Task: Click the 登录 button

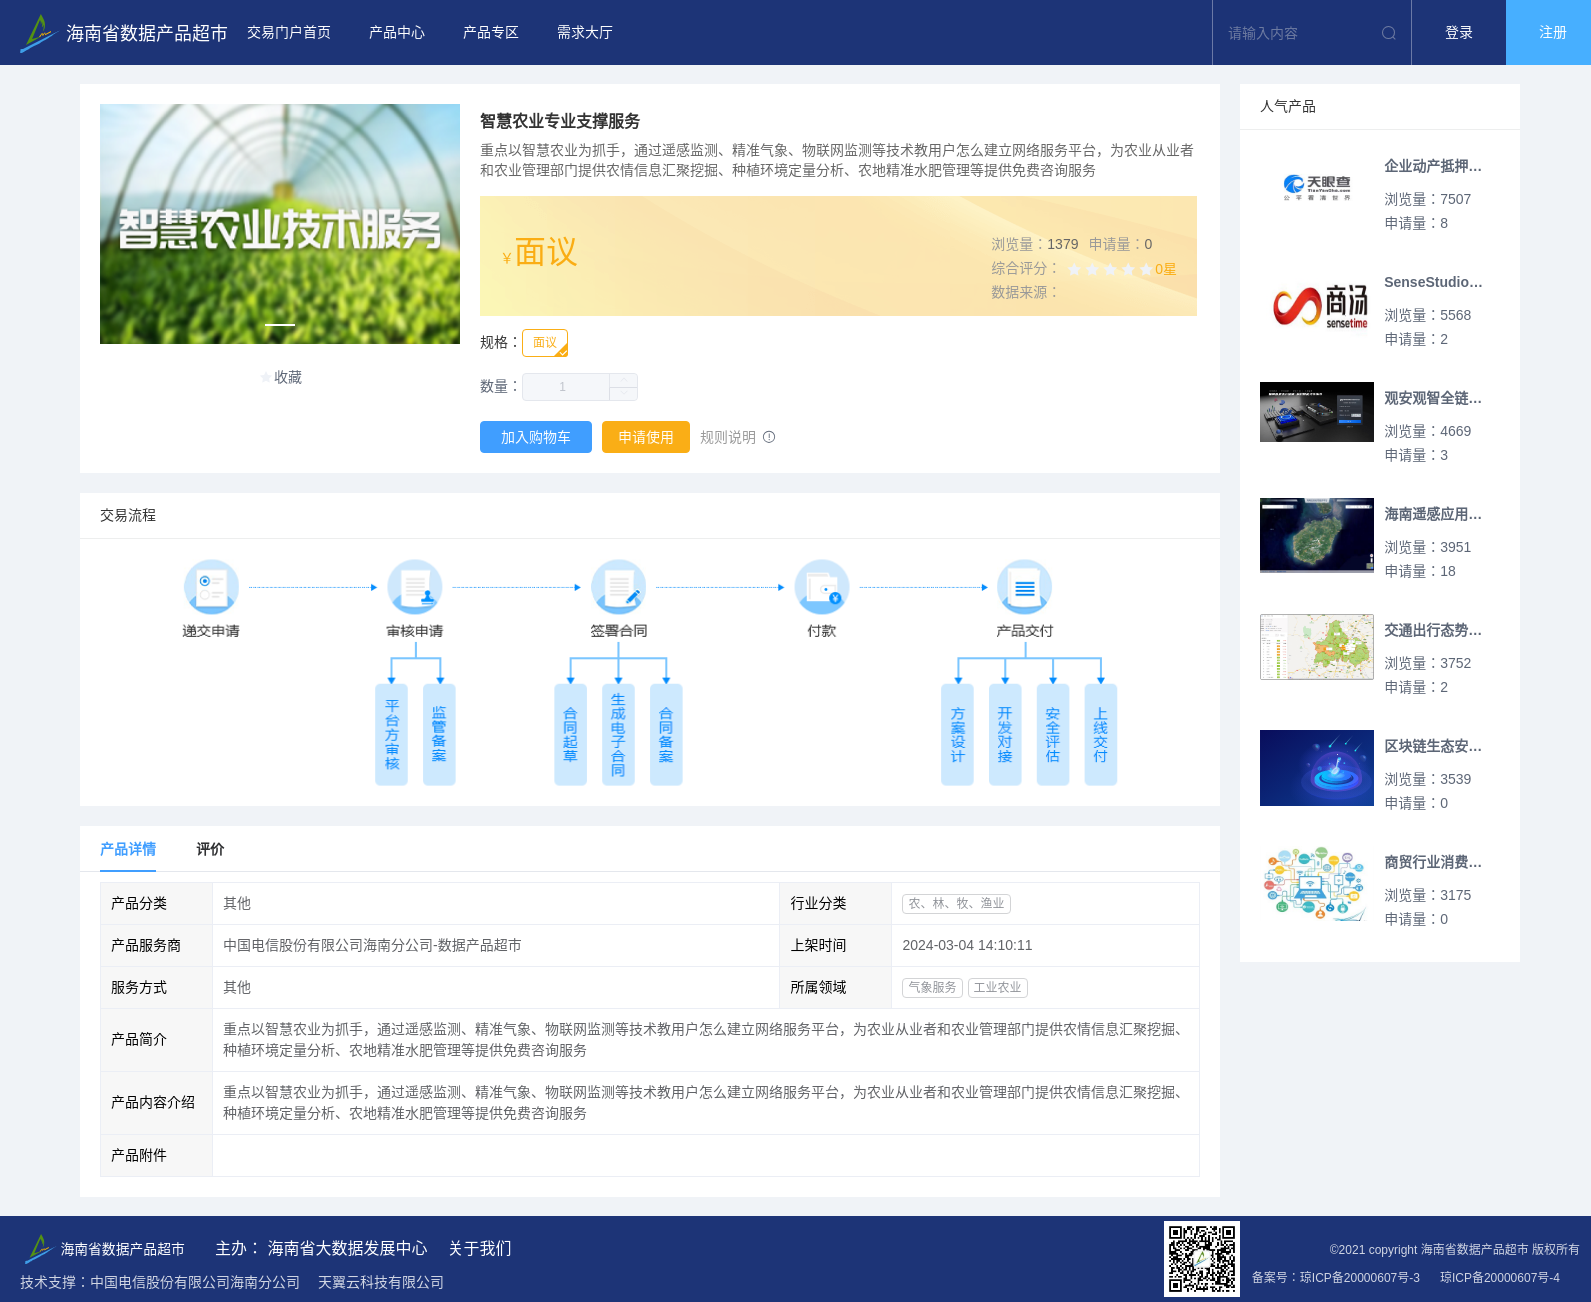Action: point(1459,33)
